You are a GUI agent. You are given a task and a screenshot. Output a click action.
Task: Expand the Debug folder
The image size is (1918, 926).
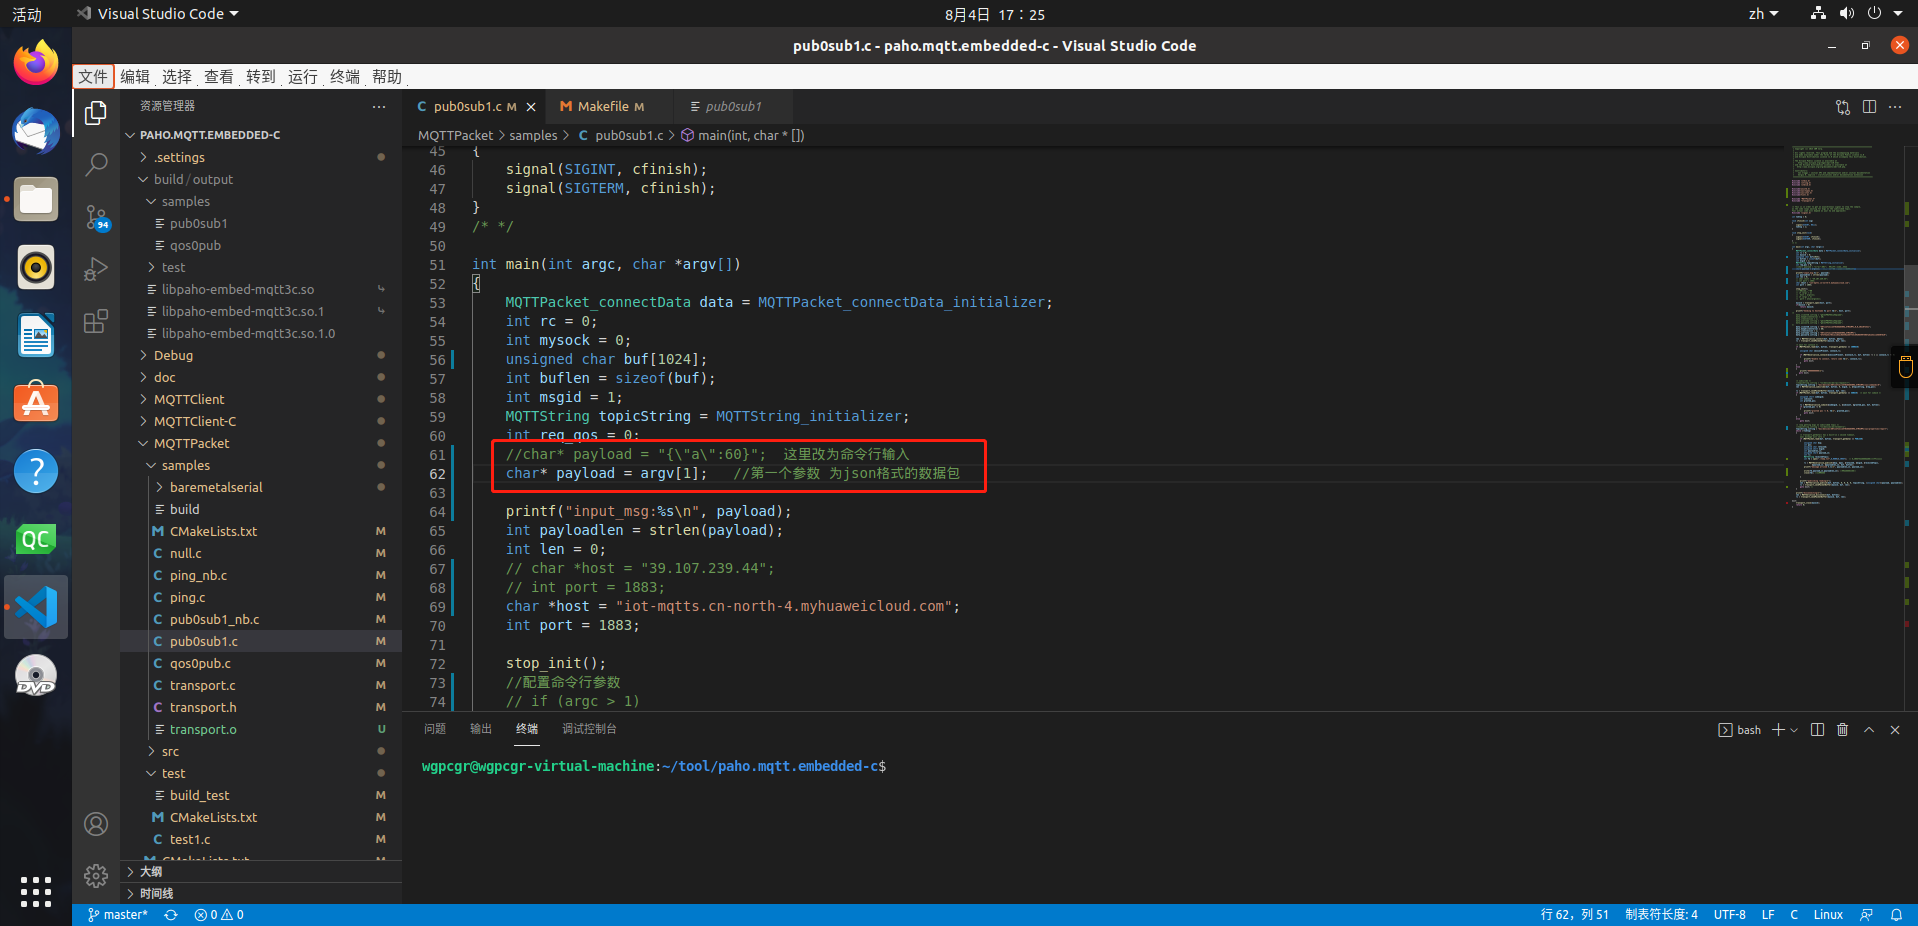coord(262,355)
